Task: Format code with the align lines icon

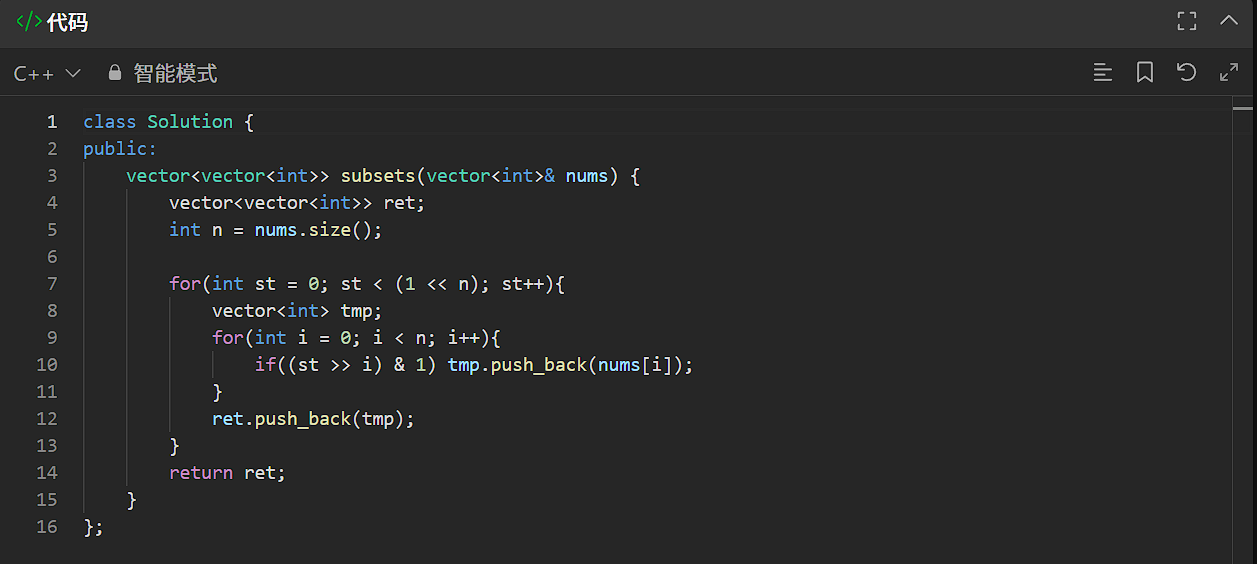Action: tap(1103, 72)
